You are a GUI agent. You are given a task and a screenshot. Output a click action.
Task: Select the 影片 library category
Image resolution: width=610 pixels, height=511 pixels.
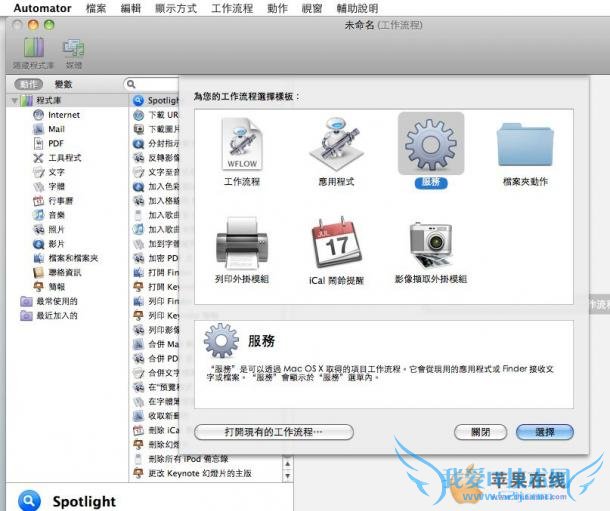pos(56,244)
